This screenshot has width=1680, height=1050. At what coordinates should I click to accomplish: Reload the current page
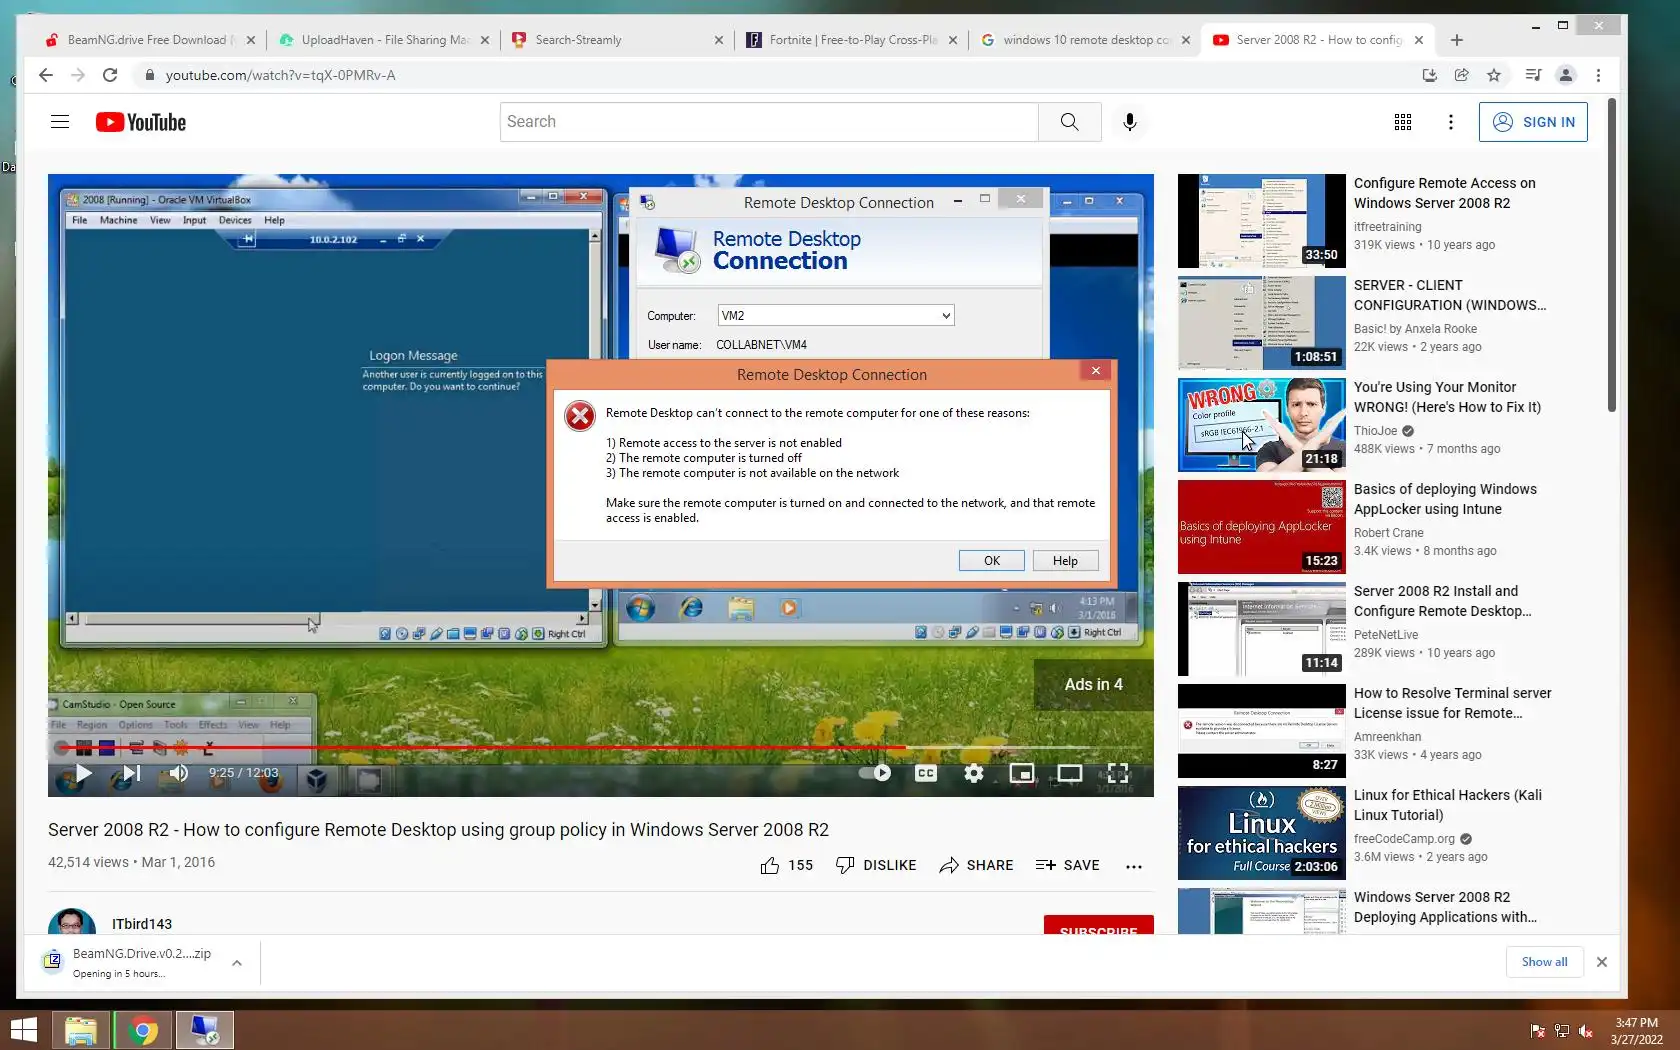pyautogui.click(x=110, y=75)
